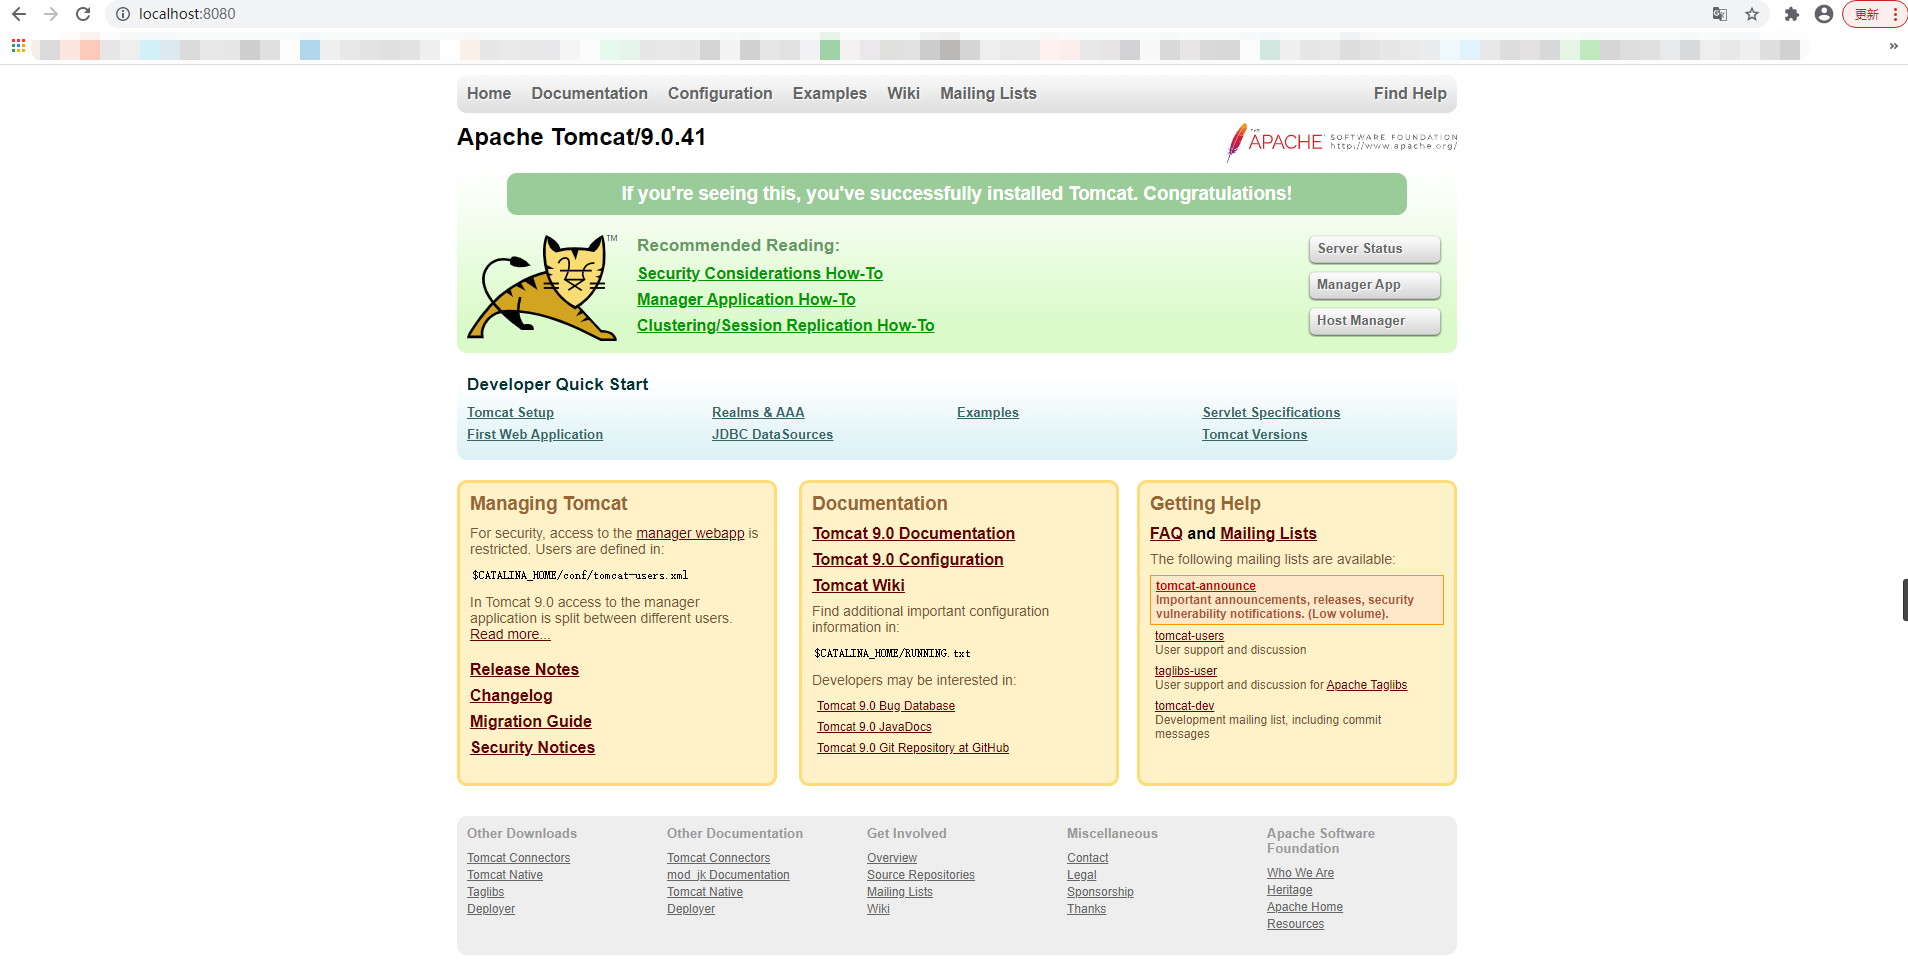Click the Server Status button

coord(1375,249)
